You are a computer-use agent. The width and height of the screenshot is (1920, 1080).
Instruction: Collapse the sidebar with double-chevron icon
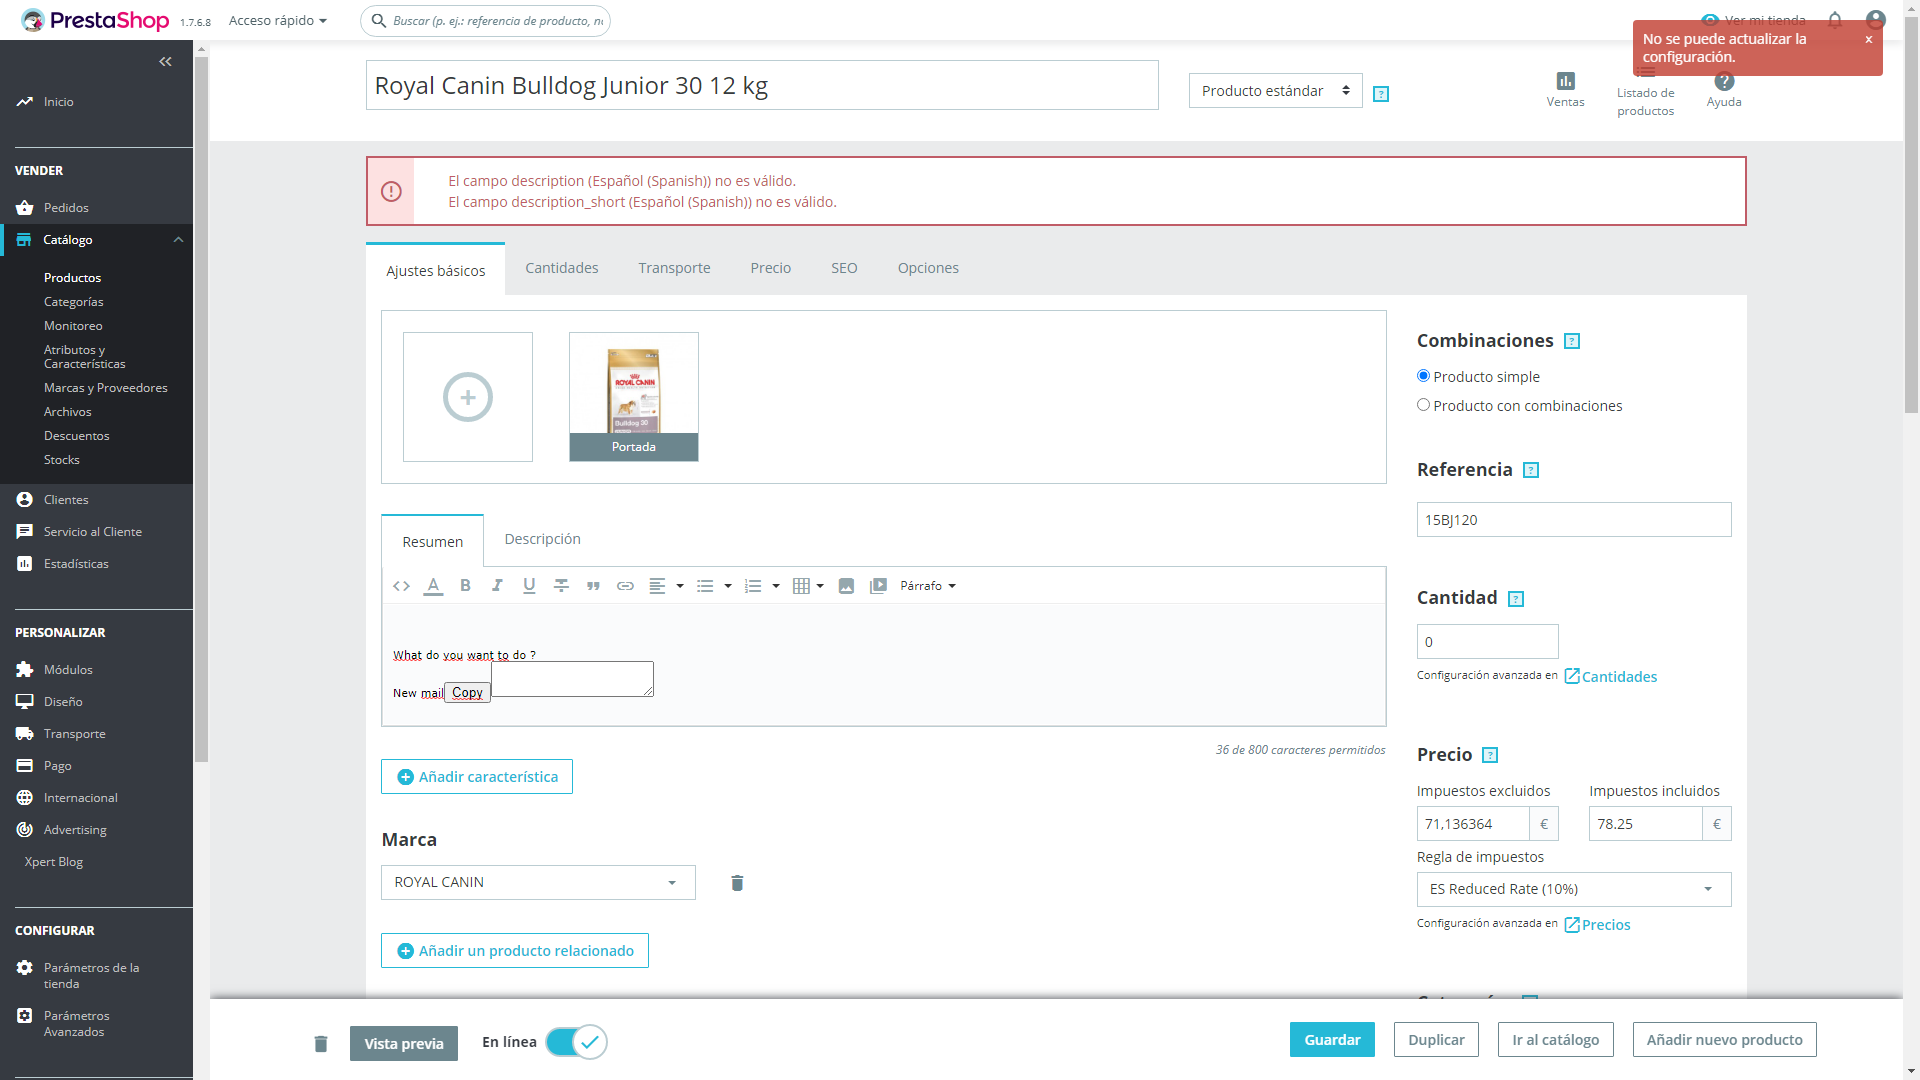tap(165, 62)
